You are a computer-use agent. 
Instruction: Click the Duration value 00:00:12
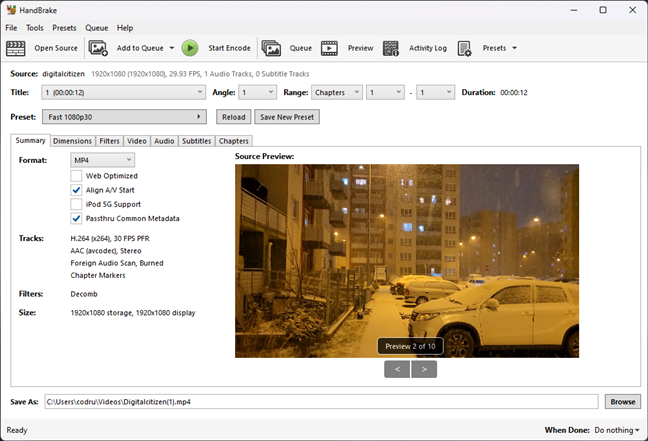click(x=514, y=93)
